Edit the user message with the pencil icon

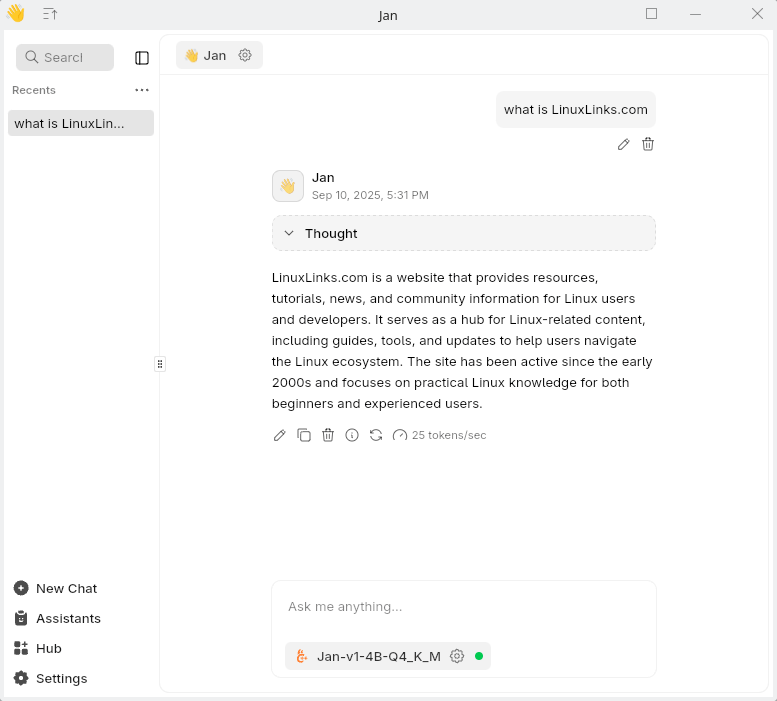coord(623,144)
